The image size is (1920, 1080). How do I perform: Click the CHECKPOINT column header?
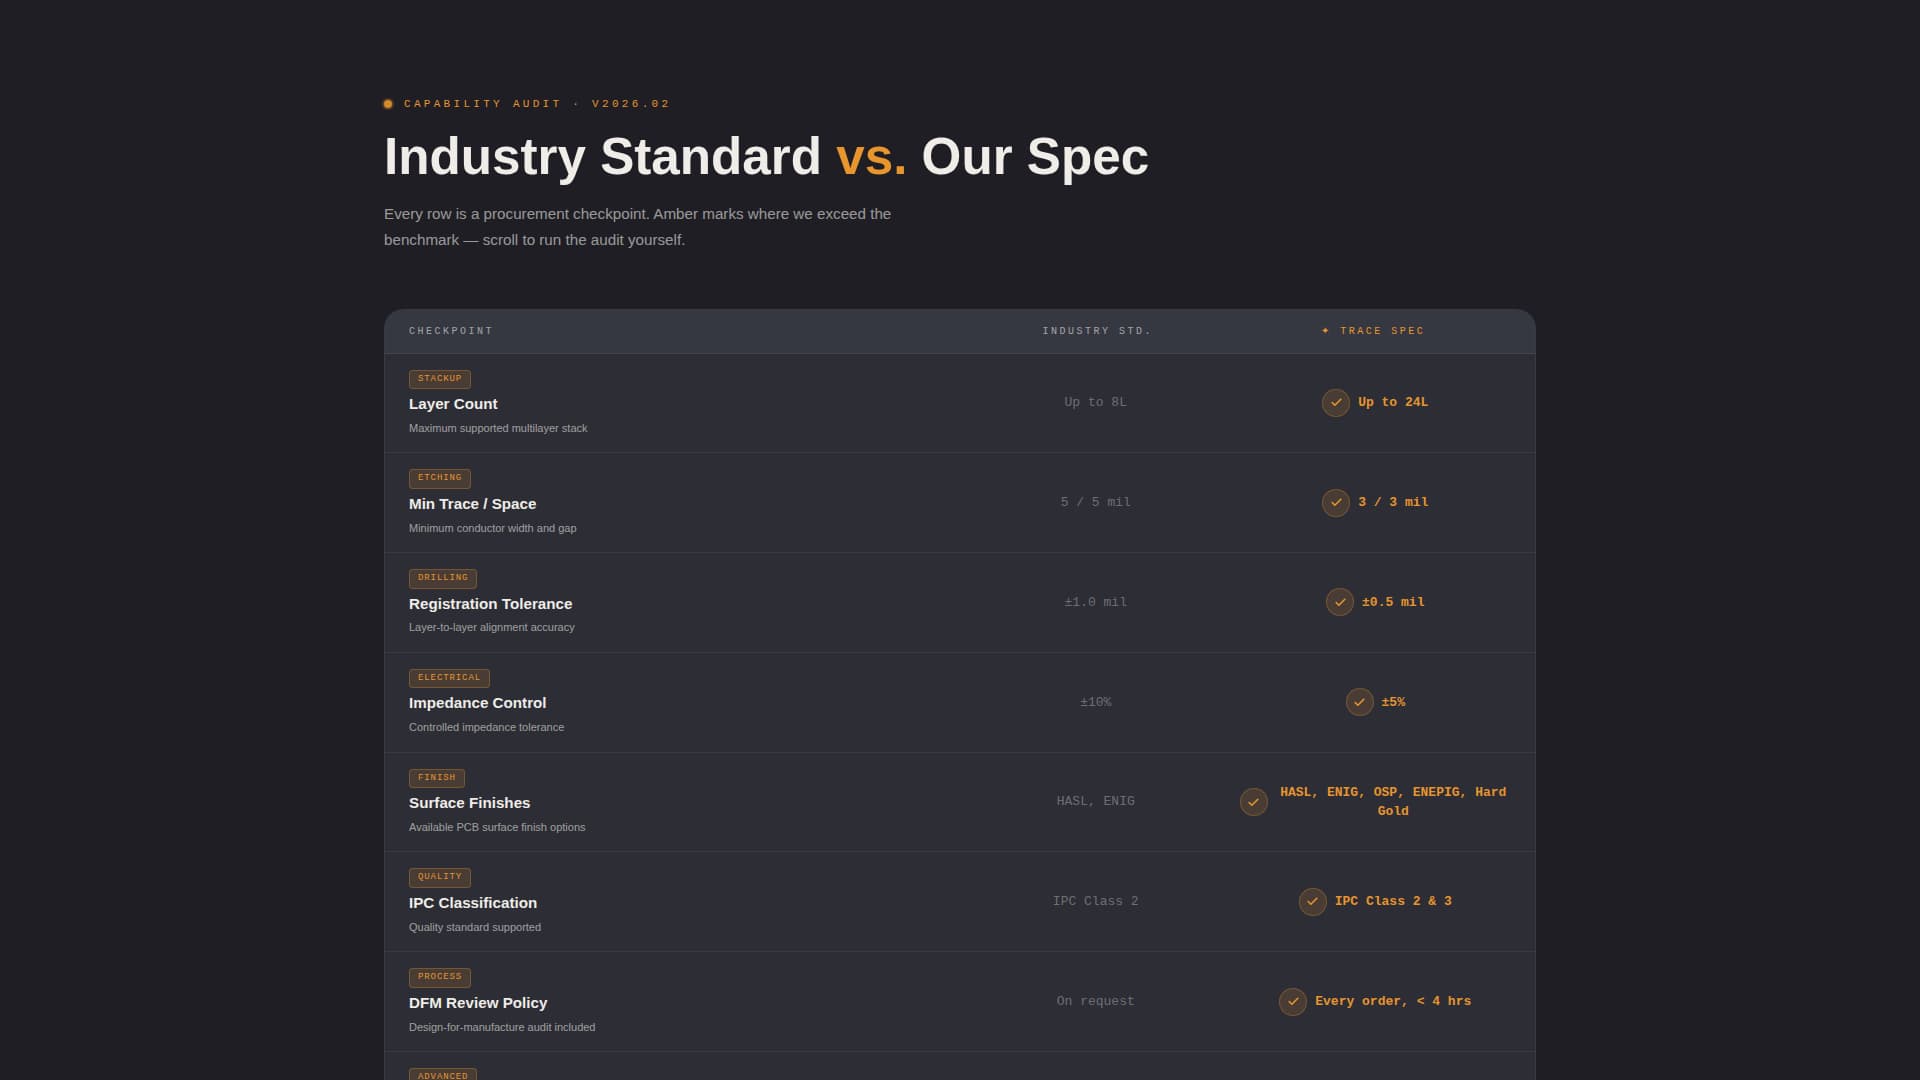[x=451, y=330]
